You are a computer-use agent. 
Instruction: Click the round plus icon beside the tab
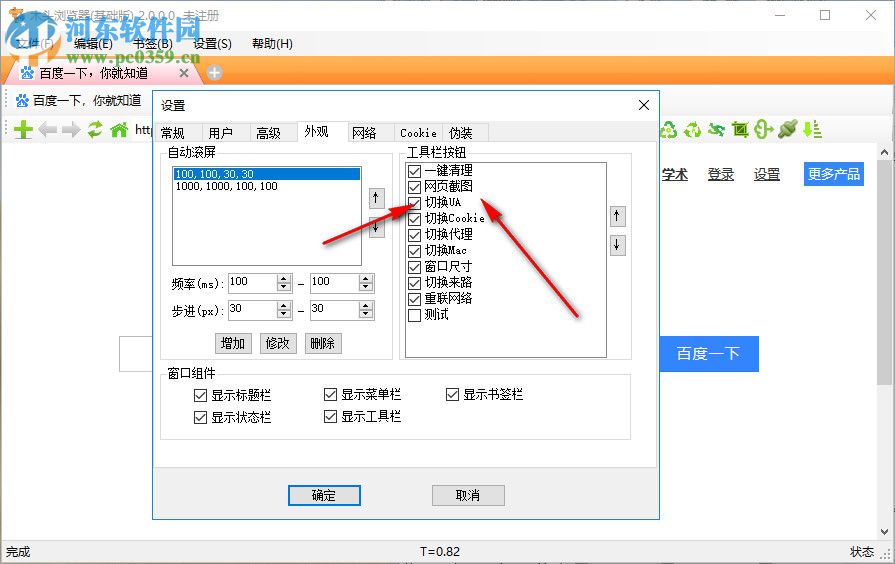pyautogui.click(x=214, y=72)
